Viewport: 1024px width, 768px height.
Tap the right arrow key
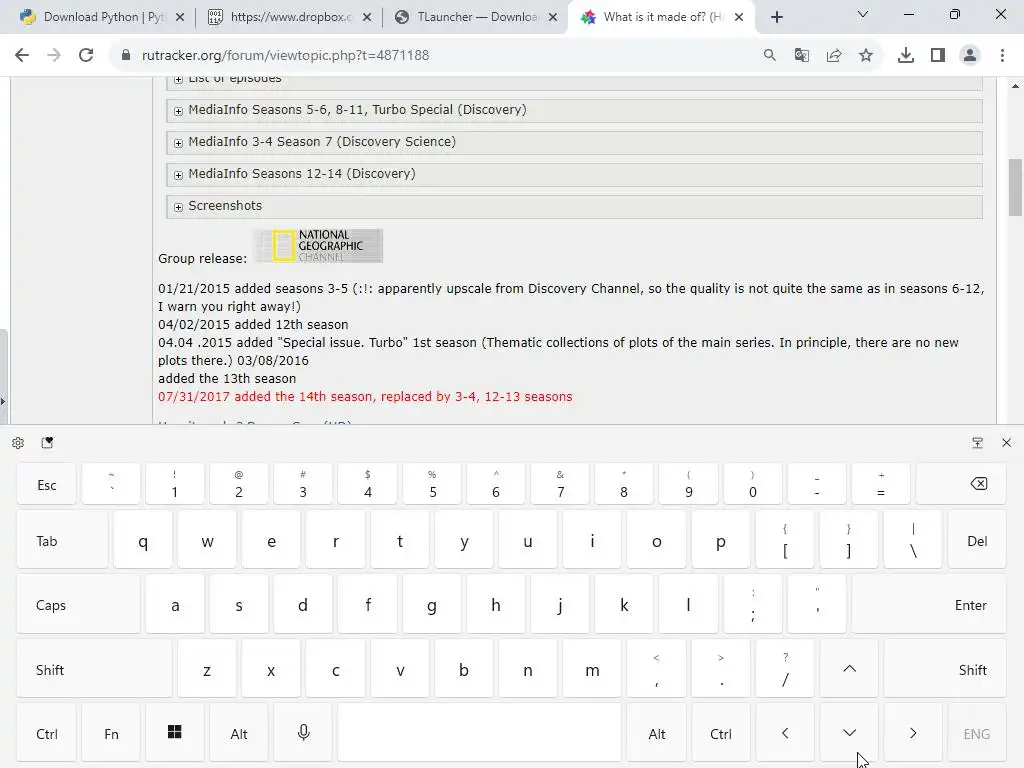[x=913, y=733]
